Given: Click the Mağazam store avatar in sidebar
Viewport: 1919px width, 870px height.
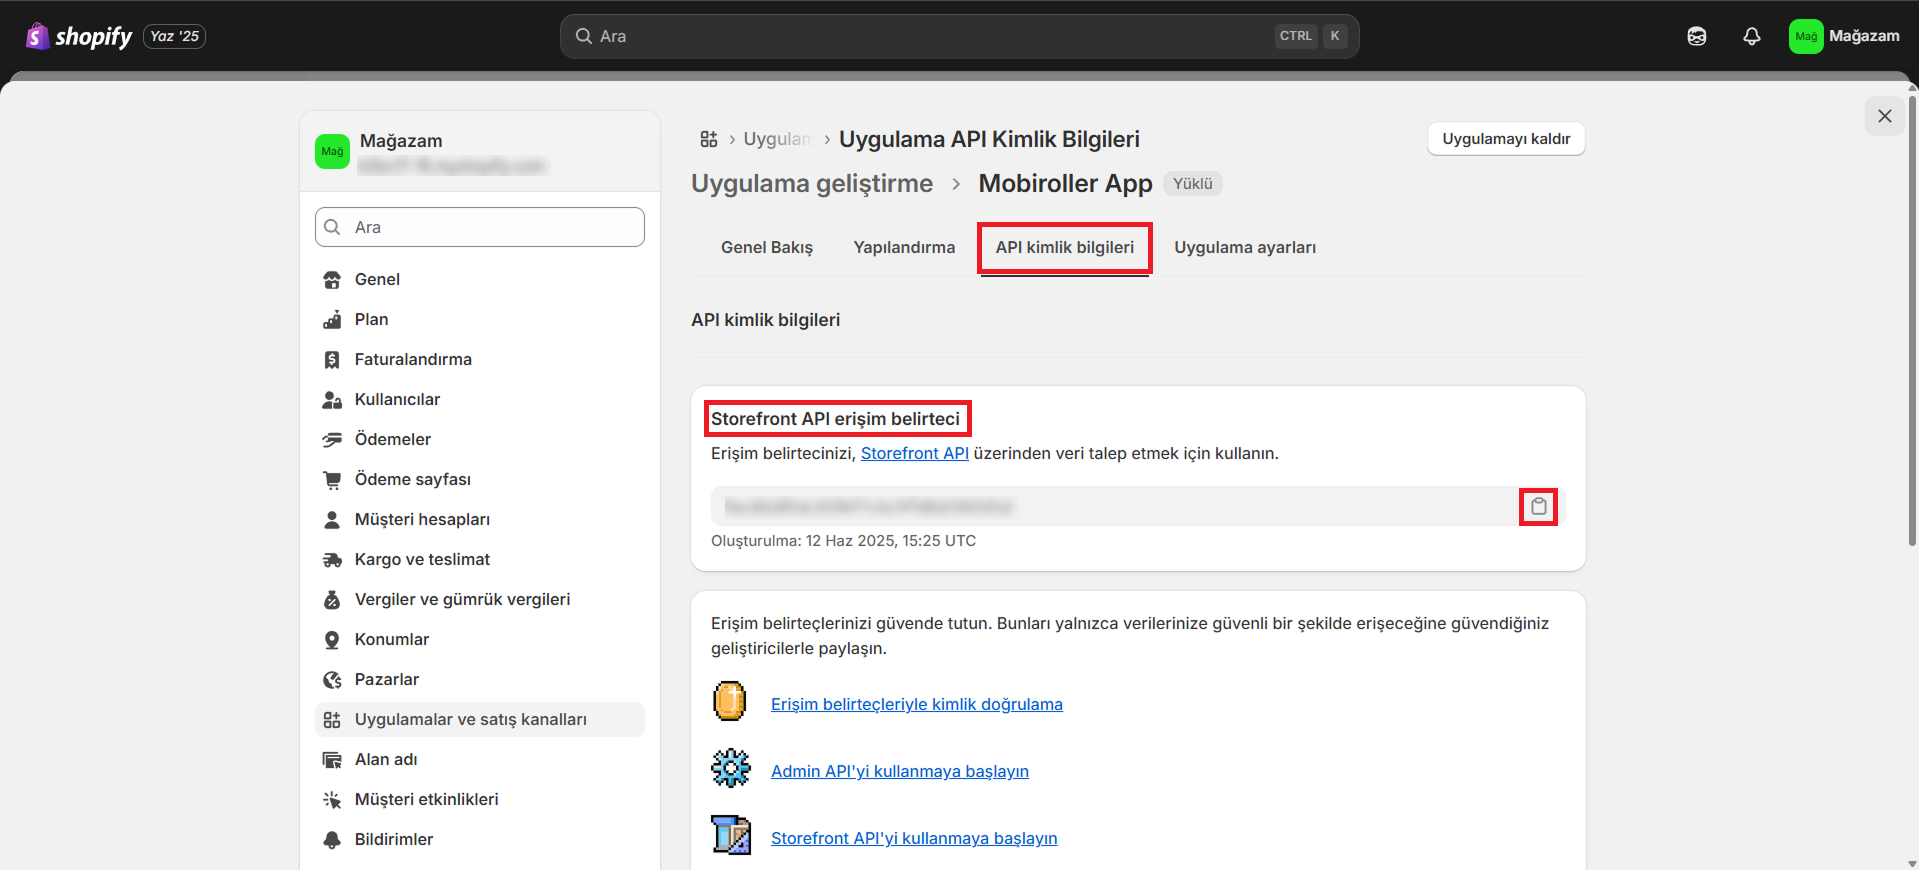Looking at the screenshot, I should (332, 152).
